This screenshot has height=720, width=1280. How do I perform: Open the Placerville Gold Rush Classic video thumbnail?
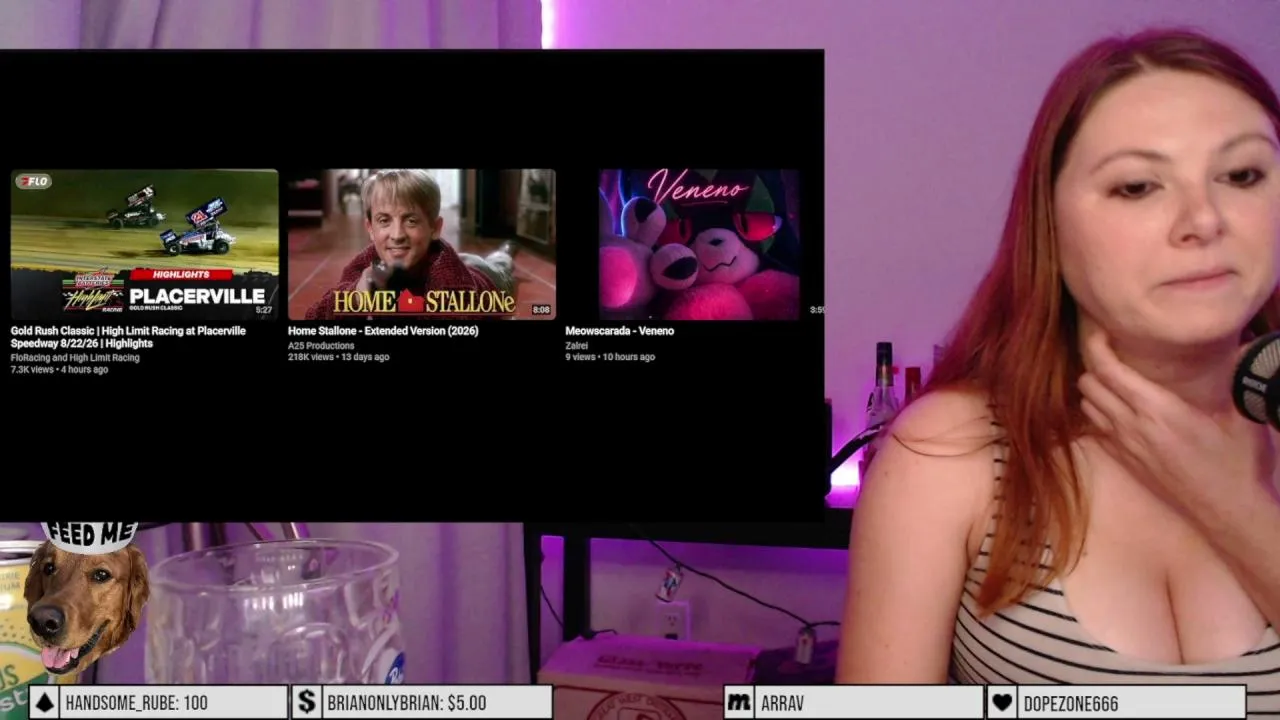pyautogui.click(x=145, y=244)
